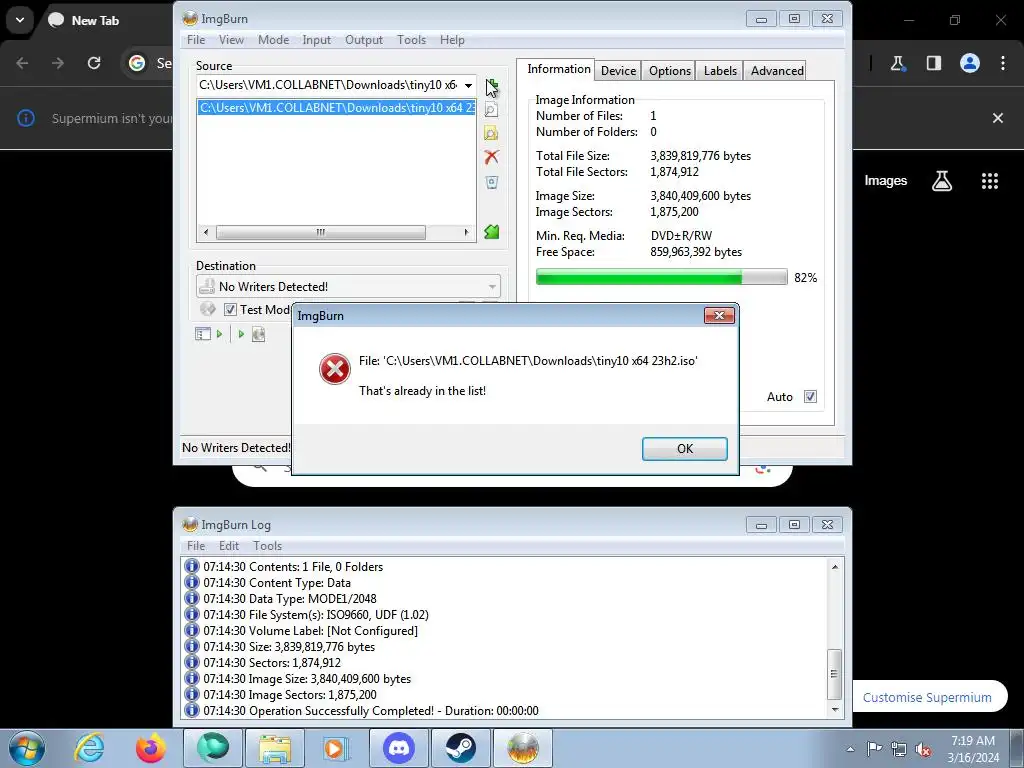The height and width of the screenshot is (768, 1024).
Task: Open the Google apps grid icon
Action: (x=990, y=181)
